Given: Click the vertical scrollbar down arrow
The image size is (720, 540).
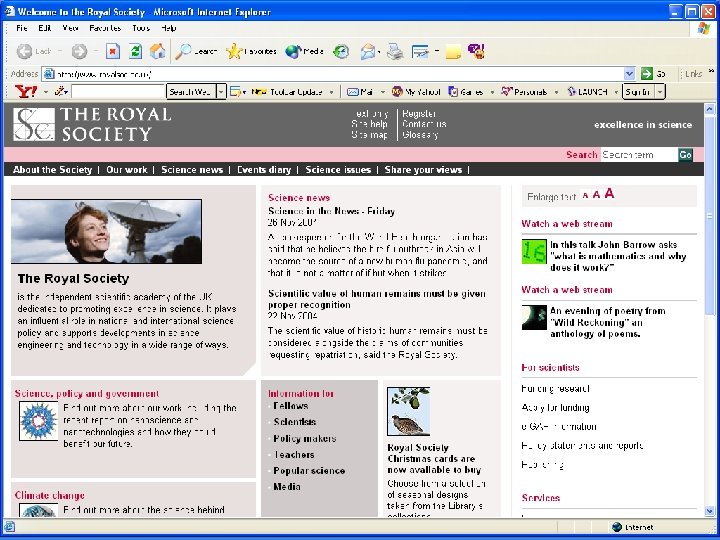Looking at the screenshot, I should pyautogui.click(x=710, y=511).
